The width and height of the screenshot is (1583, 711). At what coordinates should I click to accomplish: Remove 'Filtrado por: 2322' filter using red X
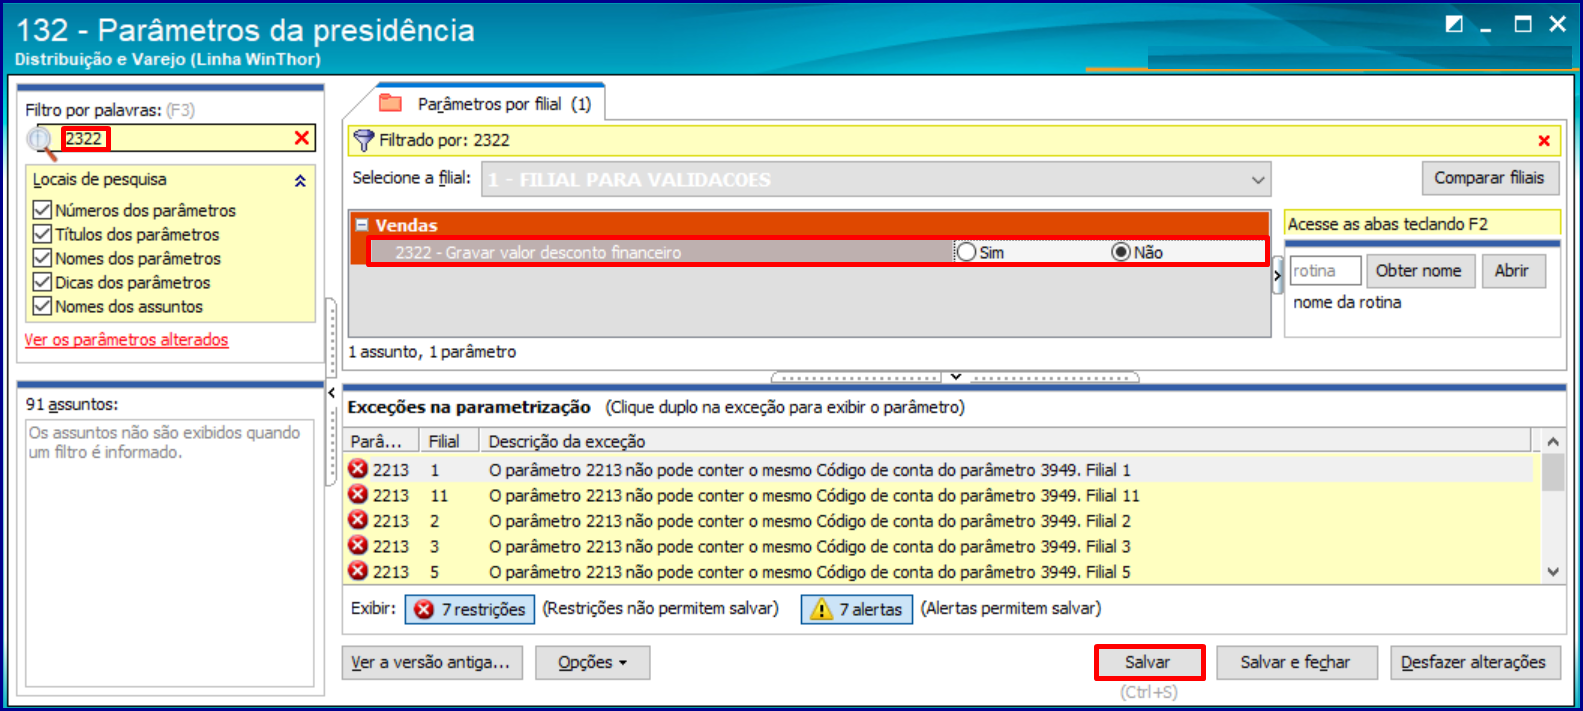click(x=1544, y=141)
